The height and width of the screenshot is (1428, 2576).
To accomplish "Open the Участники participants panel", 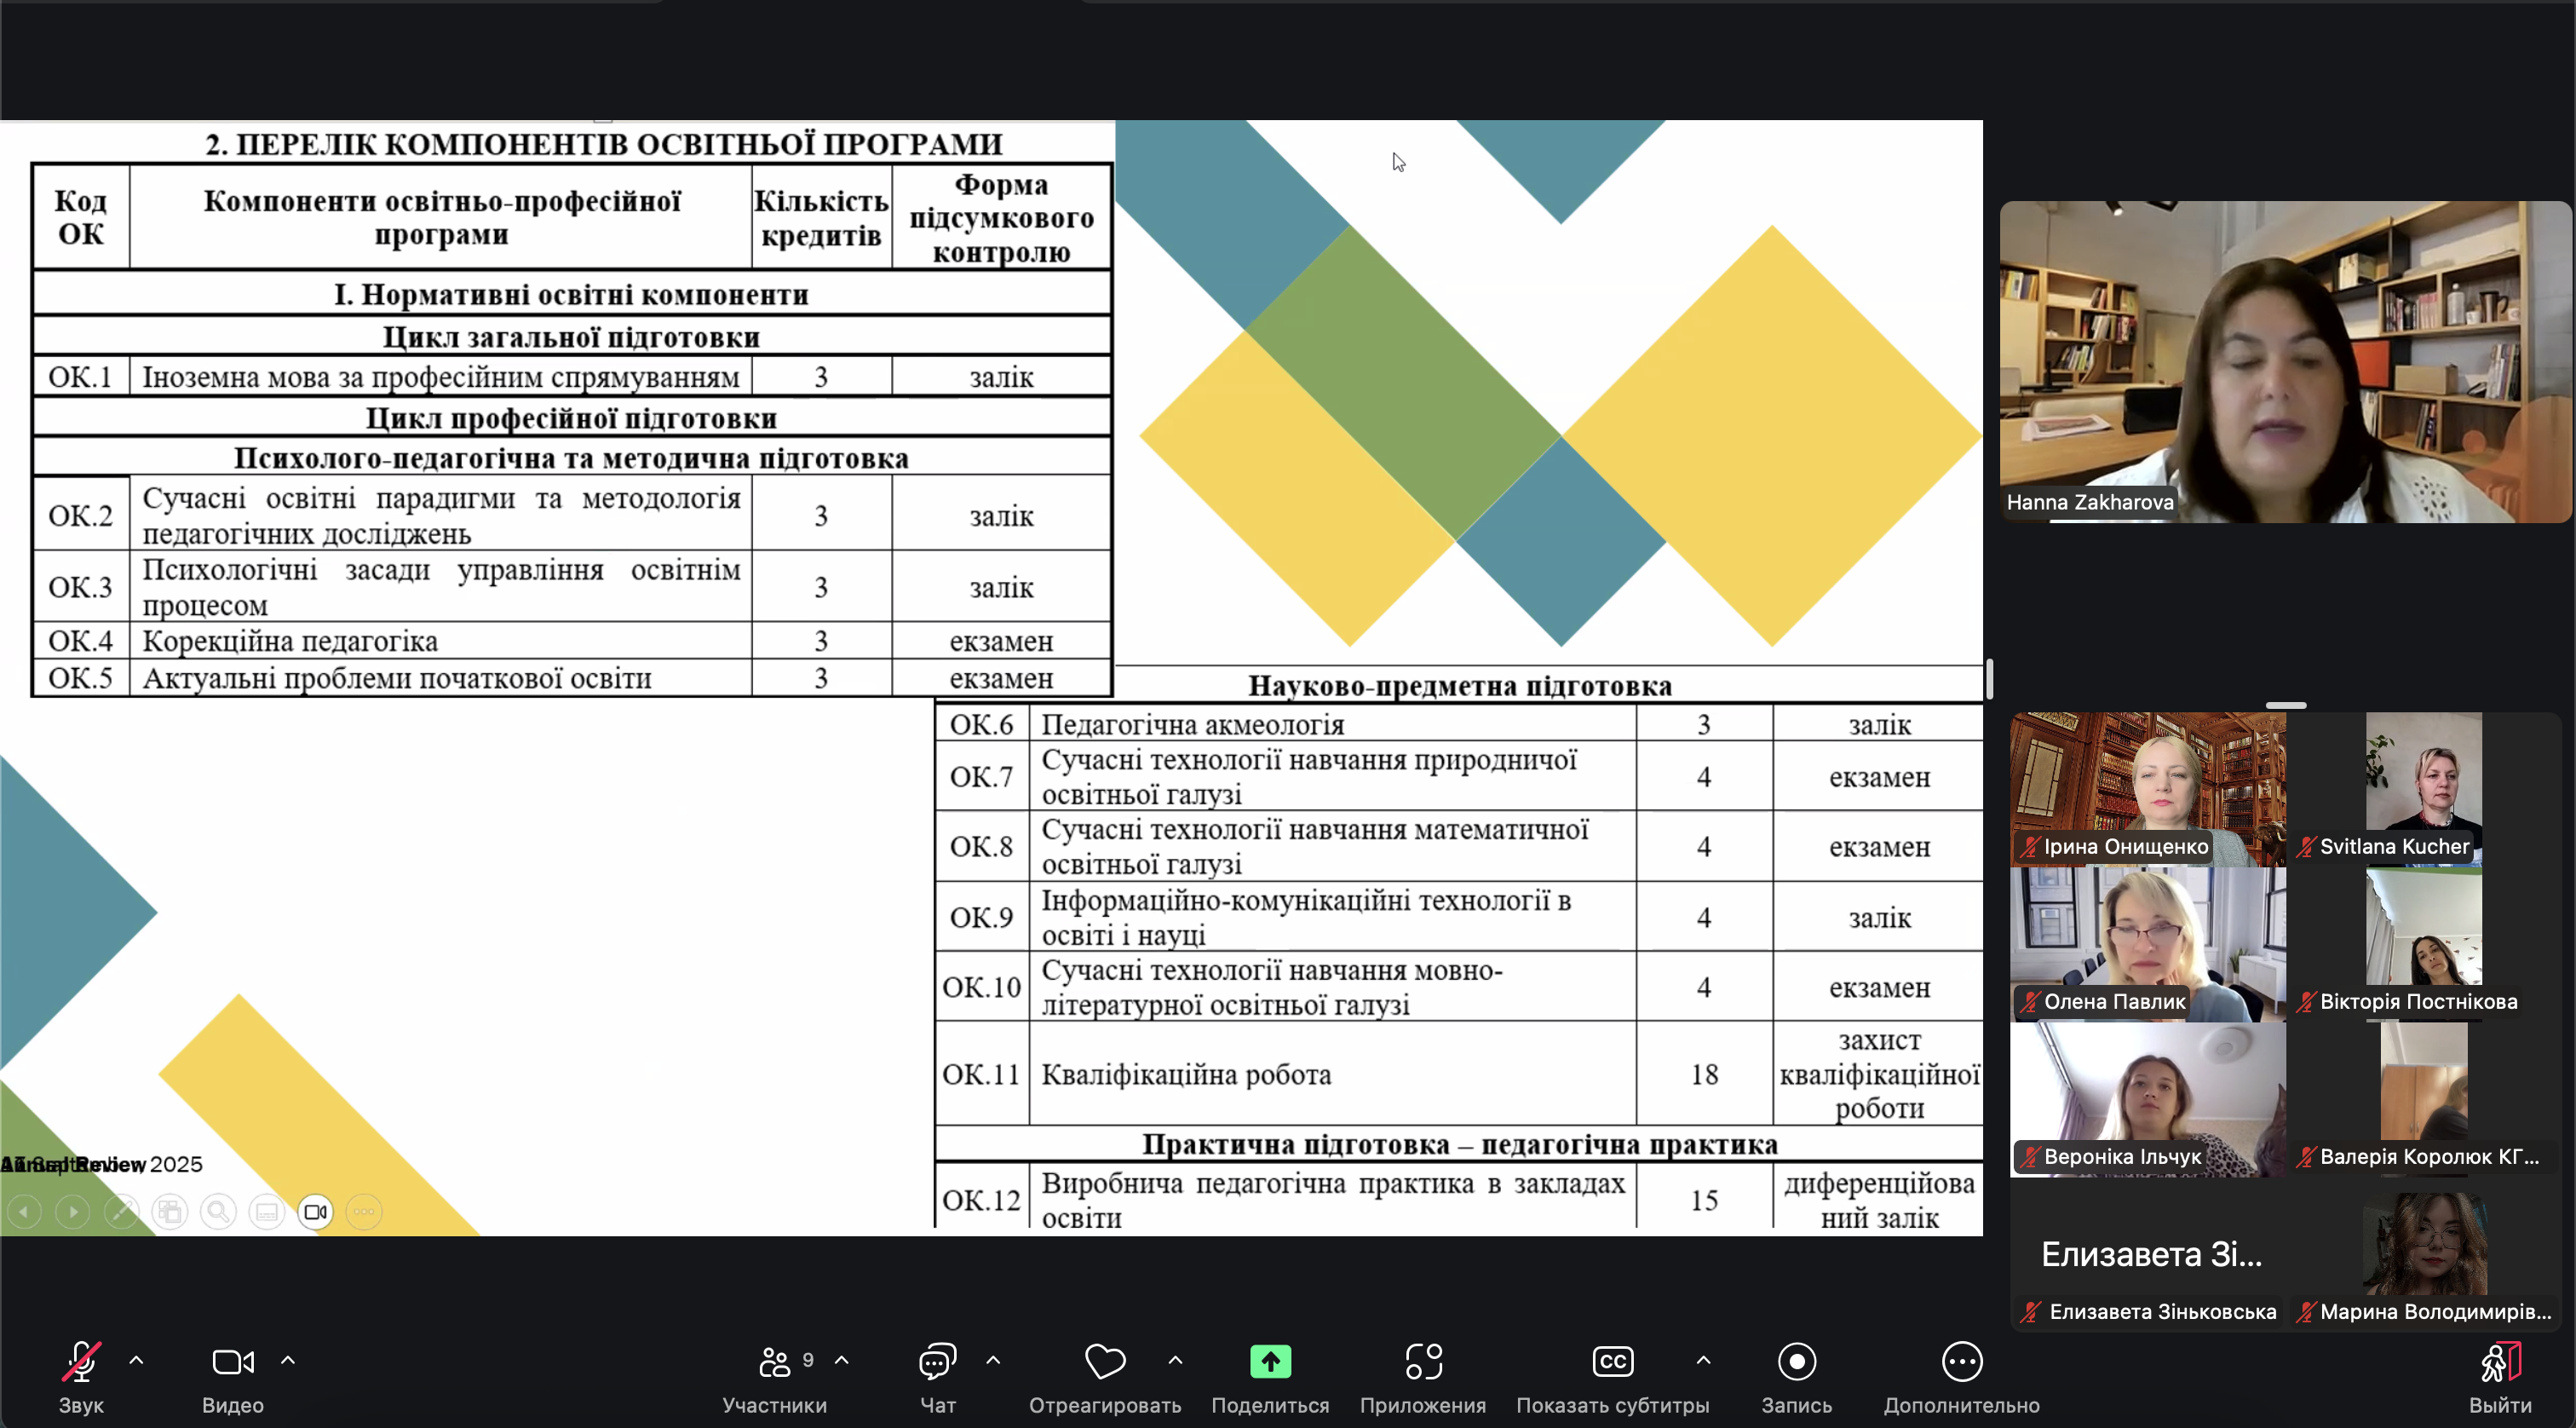I will [x=774, y=1362].
